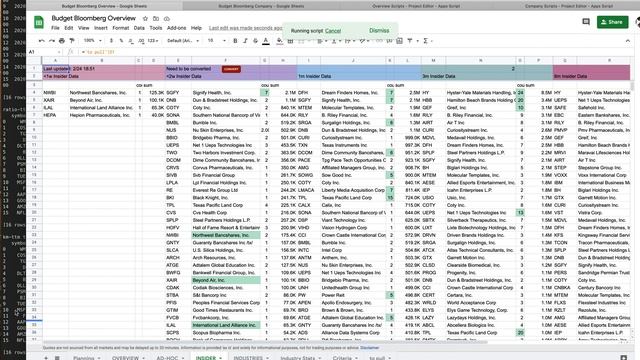Switch to the AD-HOC sheet tab
Screen dimensions: 640x360
(167, 358)
